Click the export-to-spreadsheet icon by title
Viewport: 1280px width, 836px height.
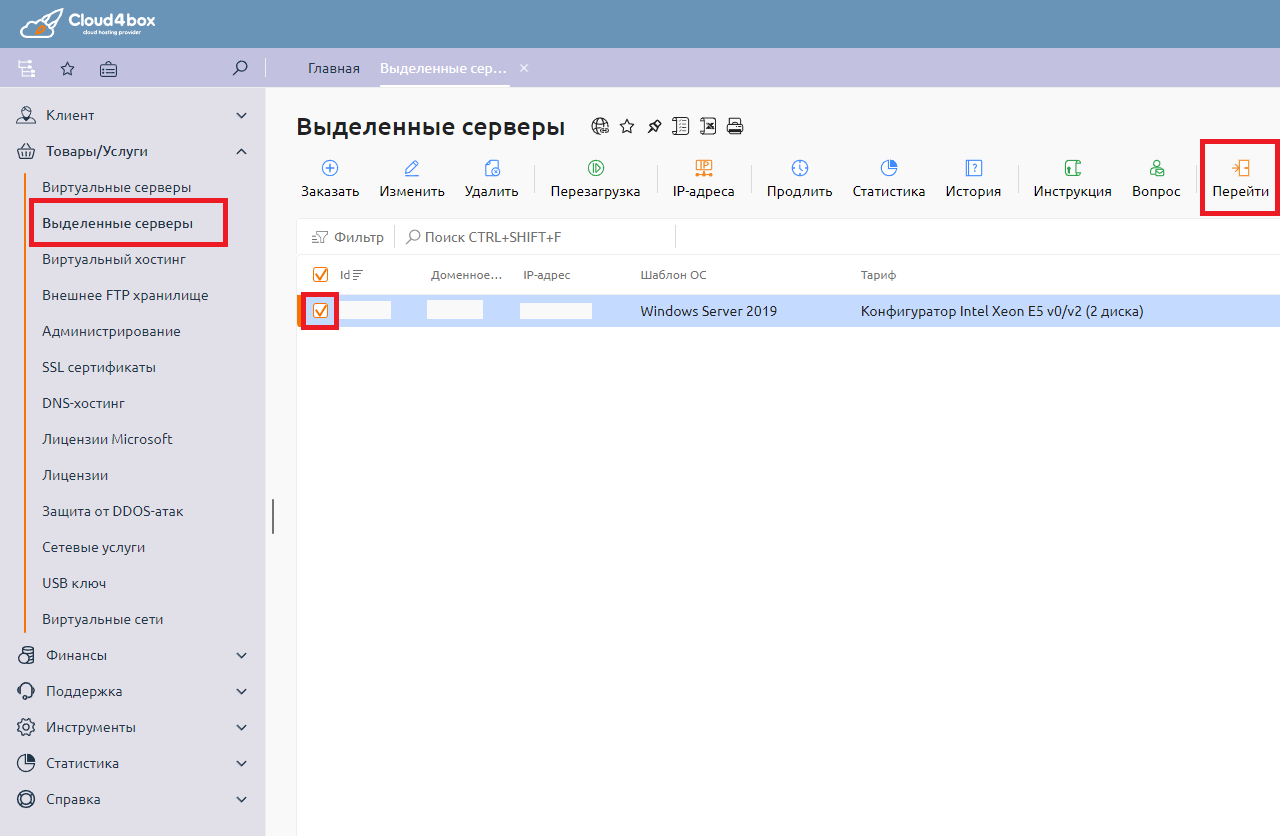(708, 126)
